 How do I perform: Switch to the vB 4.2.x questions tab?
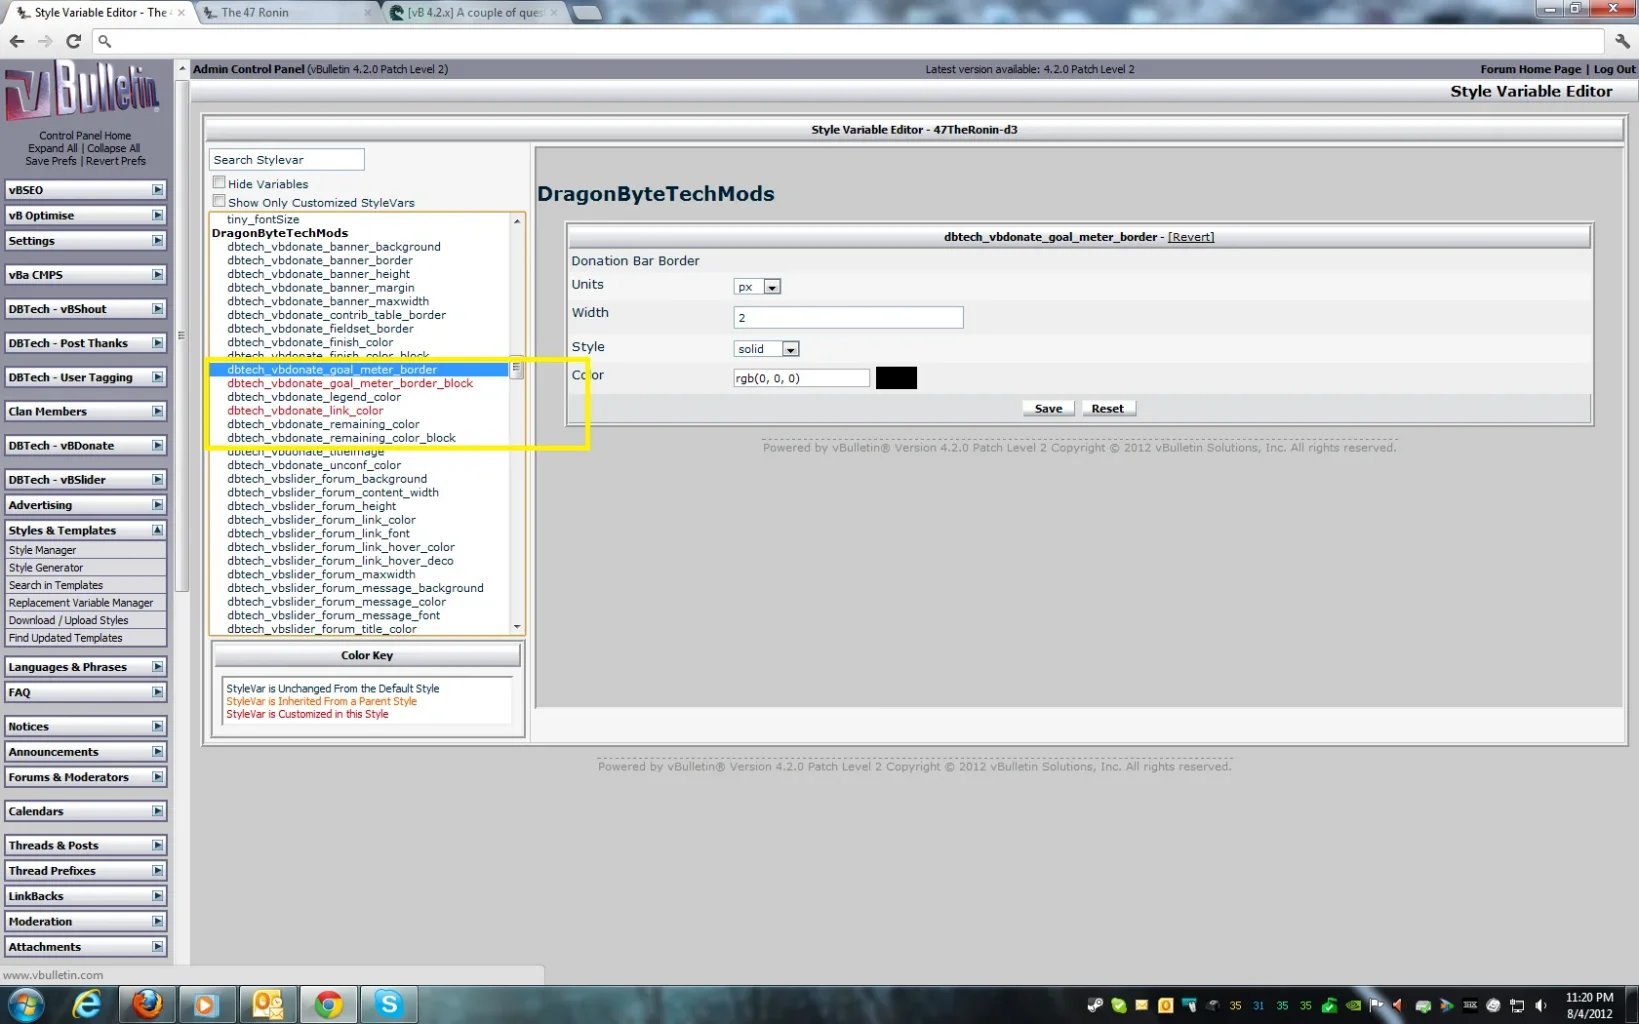[475, 13]
